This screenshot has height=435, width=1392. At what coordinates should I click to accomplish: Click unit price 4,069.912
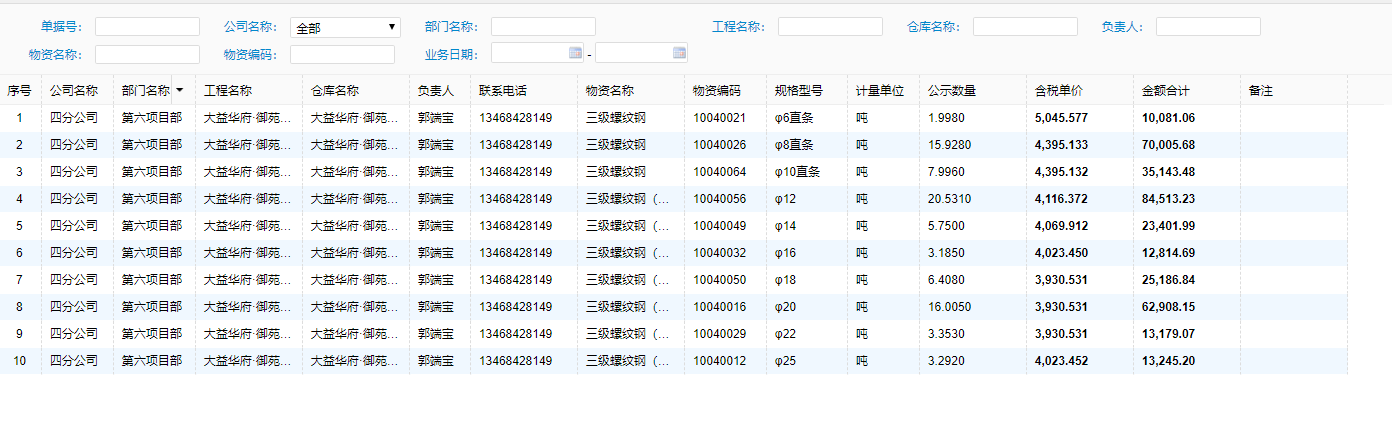1062,226
